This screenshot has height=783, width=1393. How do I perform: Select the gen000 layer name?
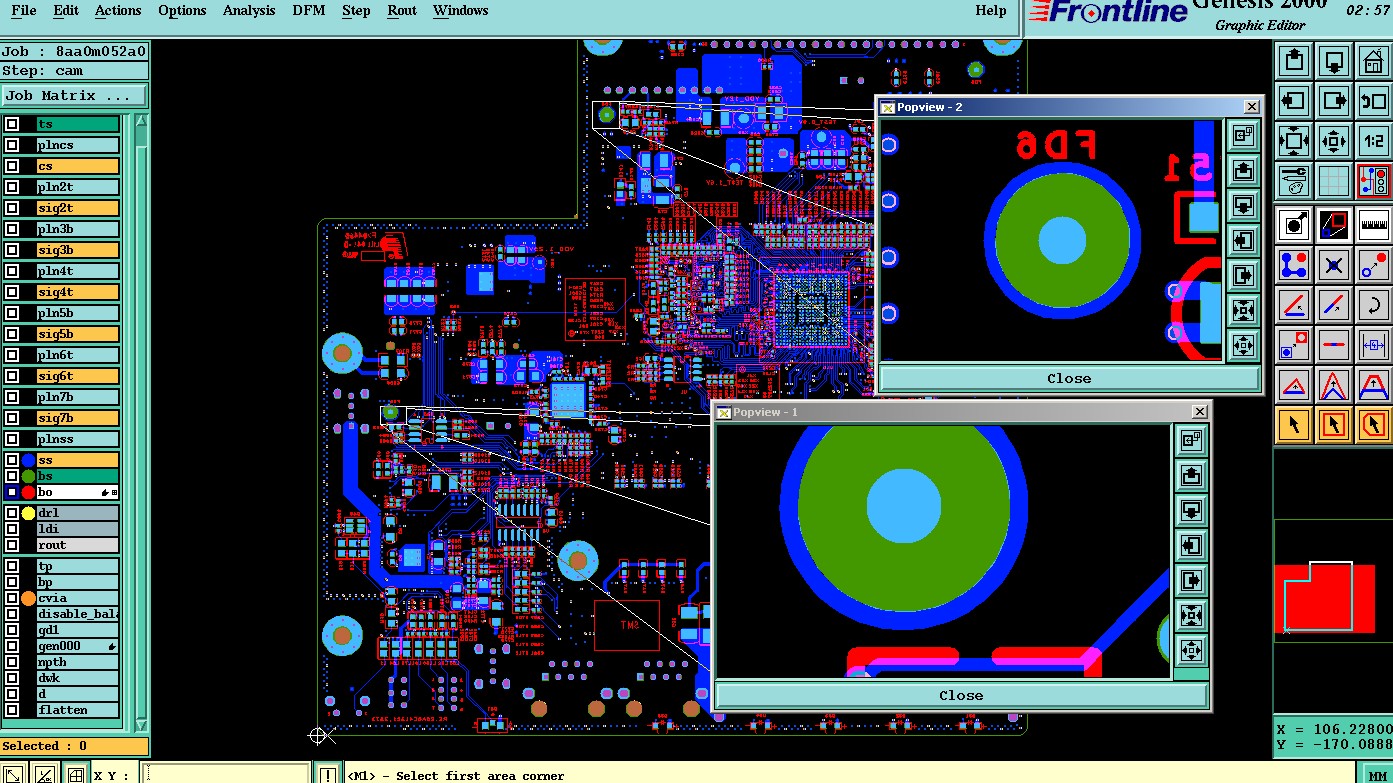coord(78,646)
